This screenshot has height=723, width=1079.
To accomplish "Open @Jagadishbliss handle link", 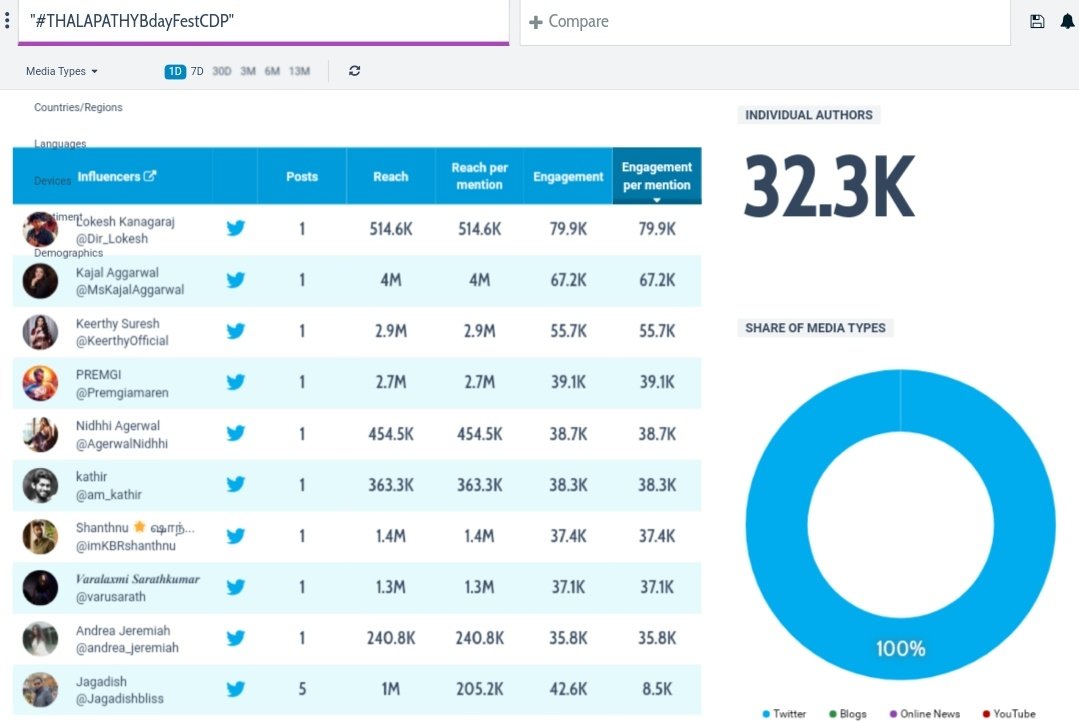I will [x=120, y=698].
